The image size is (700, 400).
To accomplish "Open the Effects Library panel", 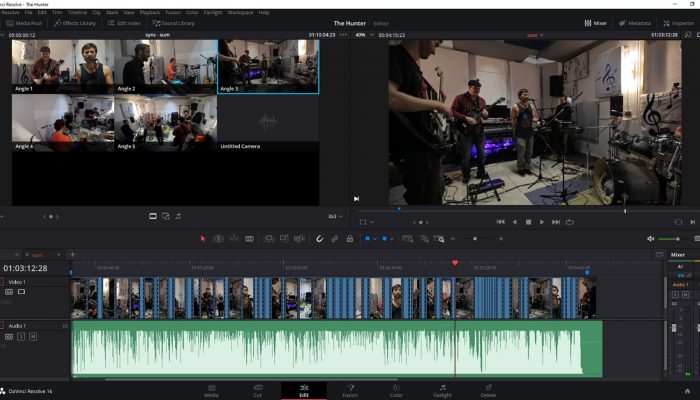I will coord(75,23).
